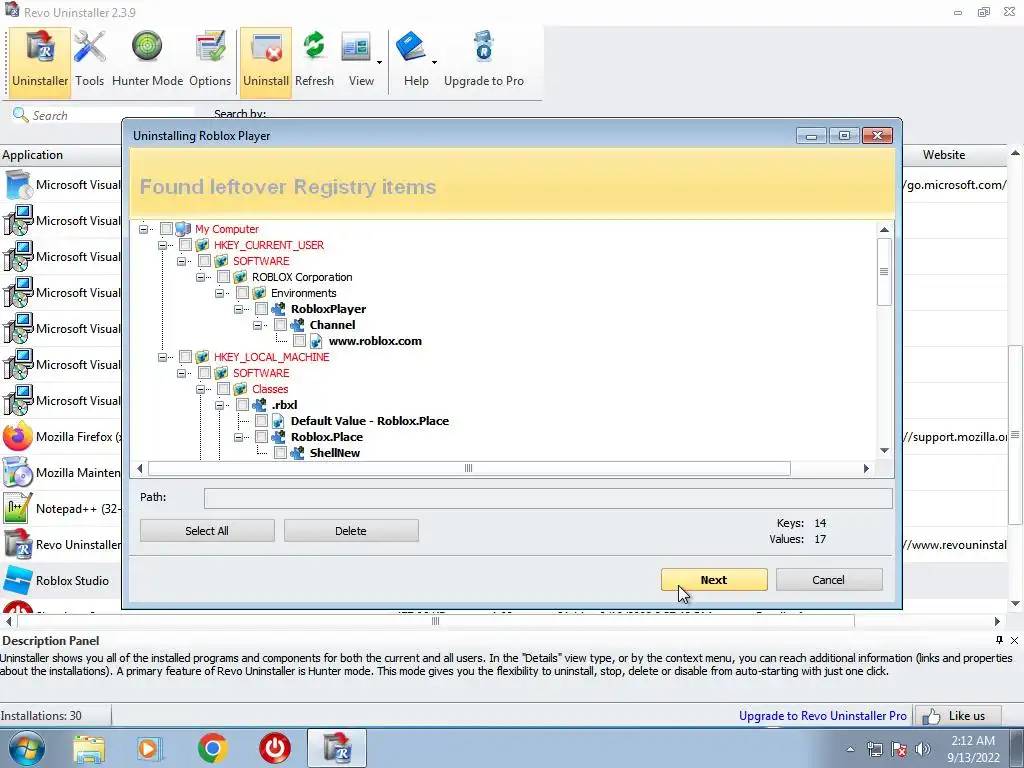Collapse the ROBLOX Corporation tree node
1024x768 pixels.
pyautogui.click(x=200, y=277)
